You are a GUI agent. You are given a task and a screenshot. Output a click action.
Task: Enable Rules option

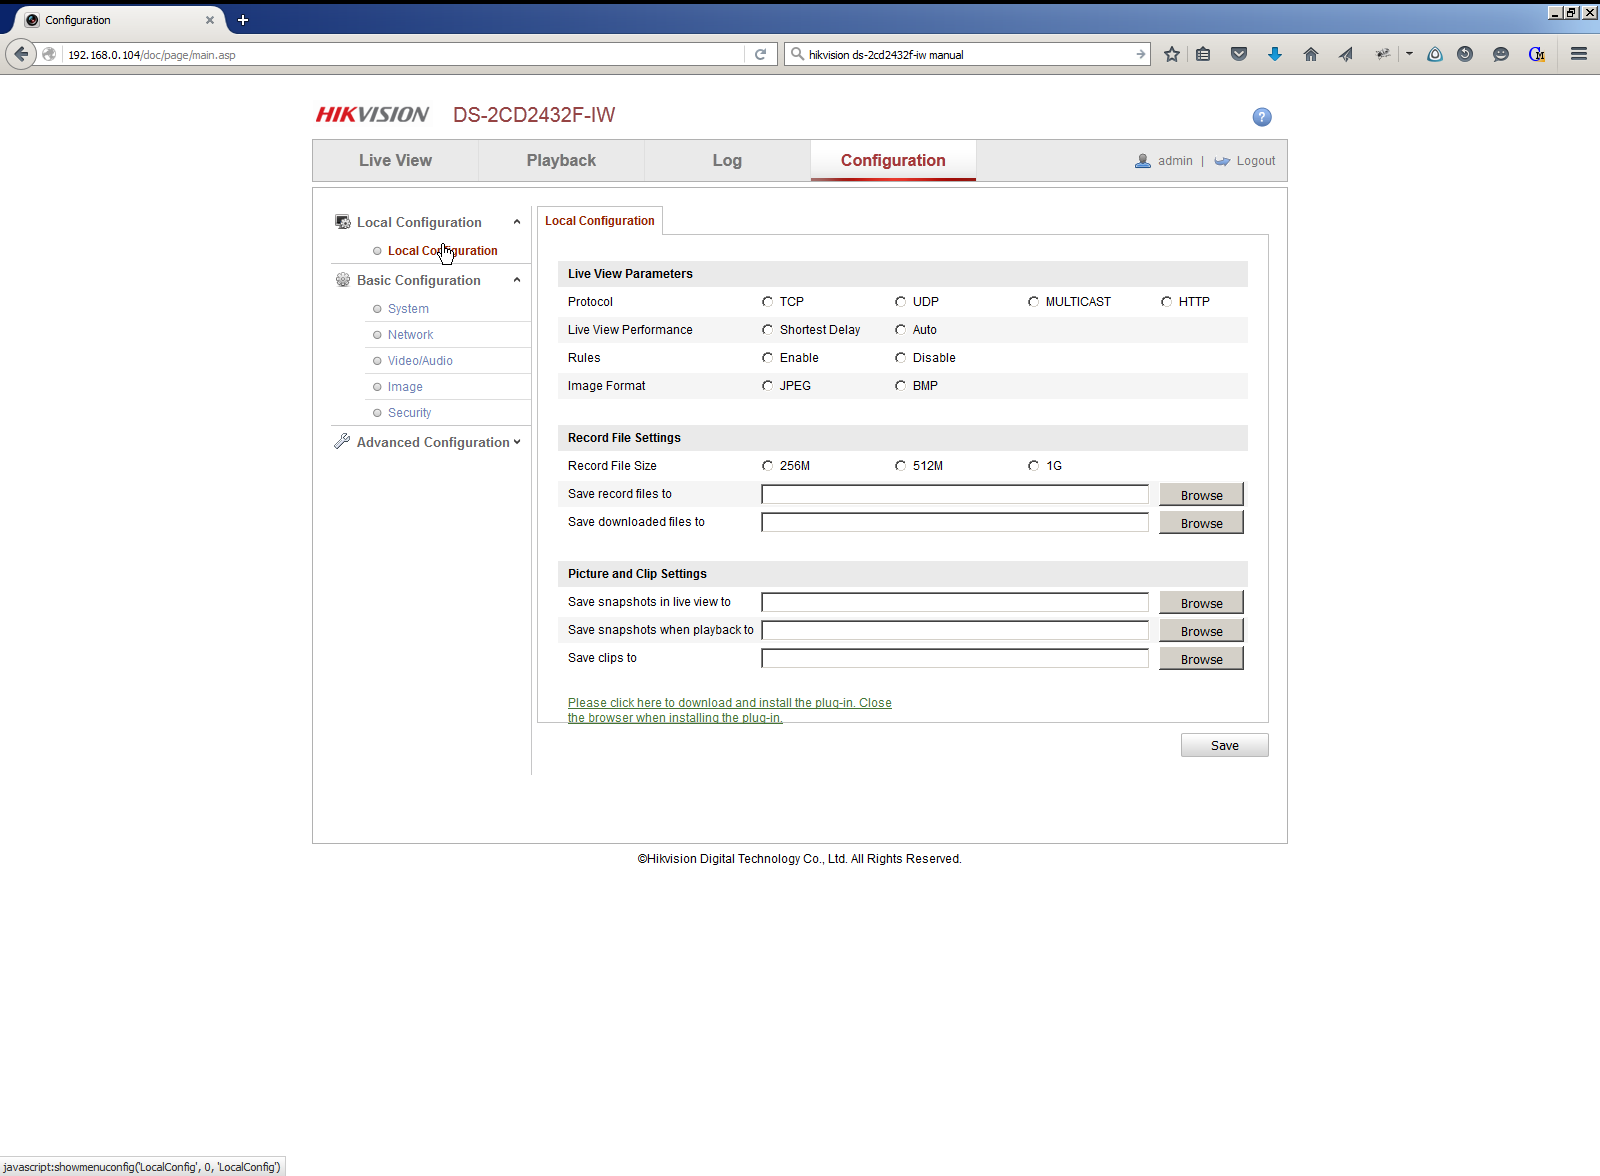(x=767, y=358)
